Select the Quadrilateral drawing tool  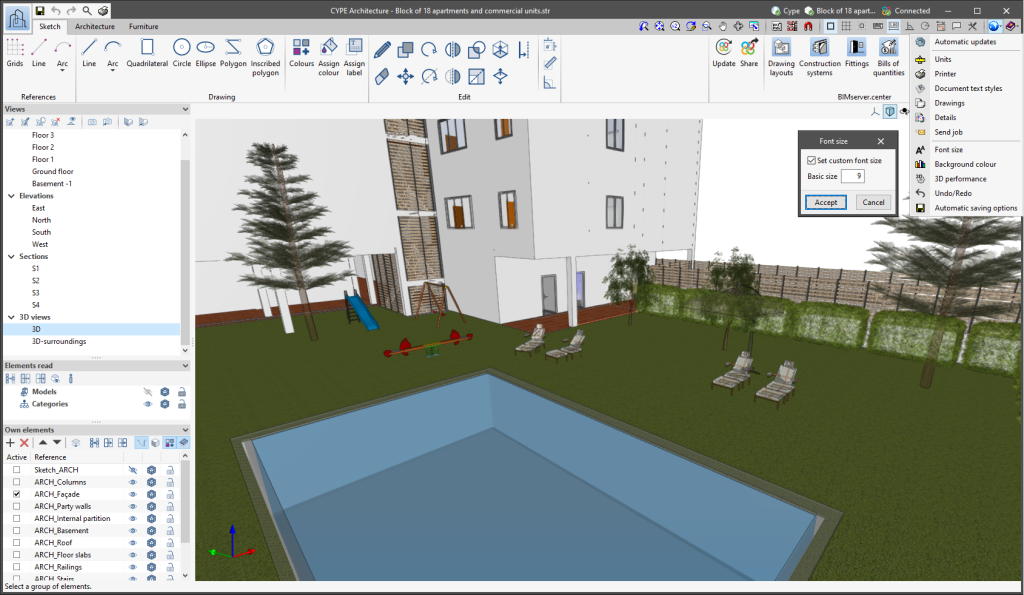[x=147, y=51]
